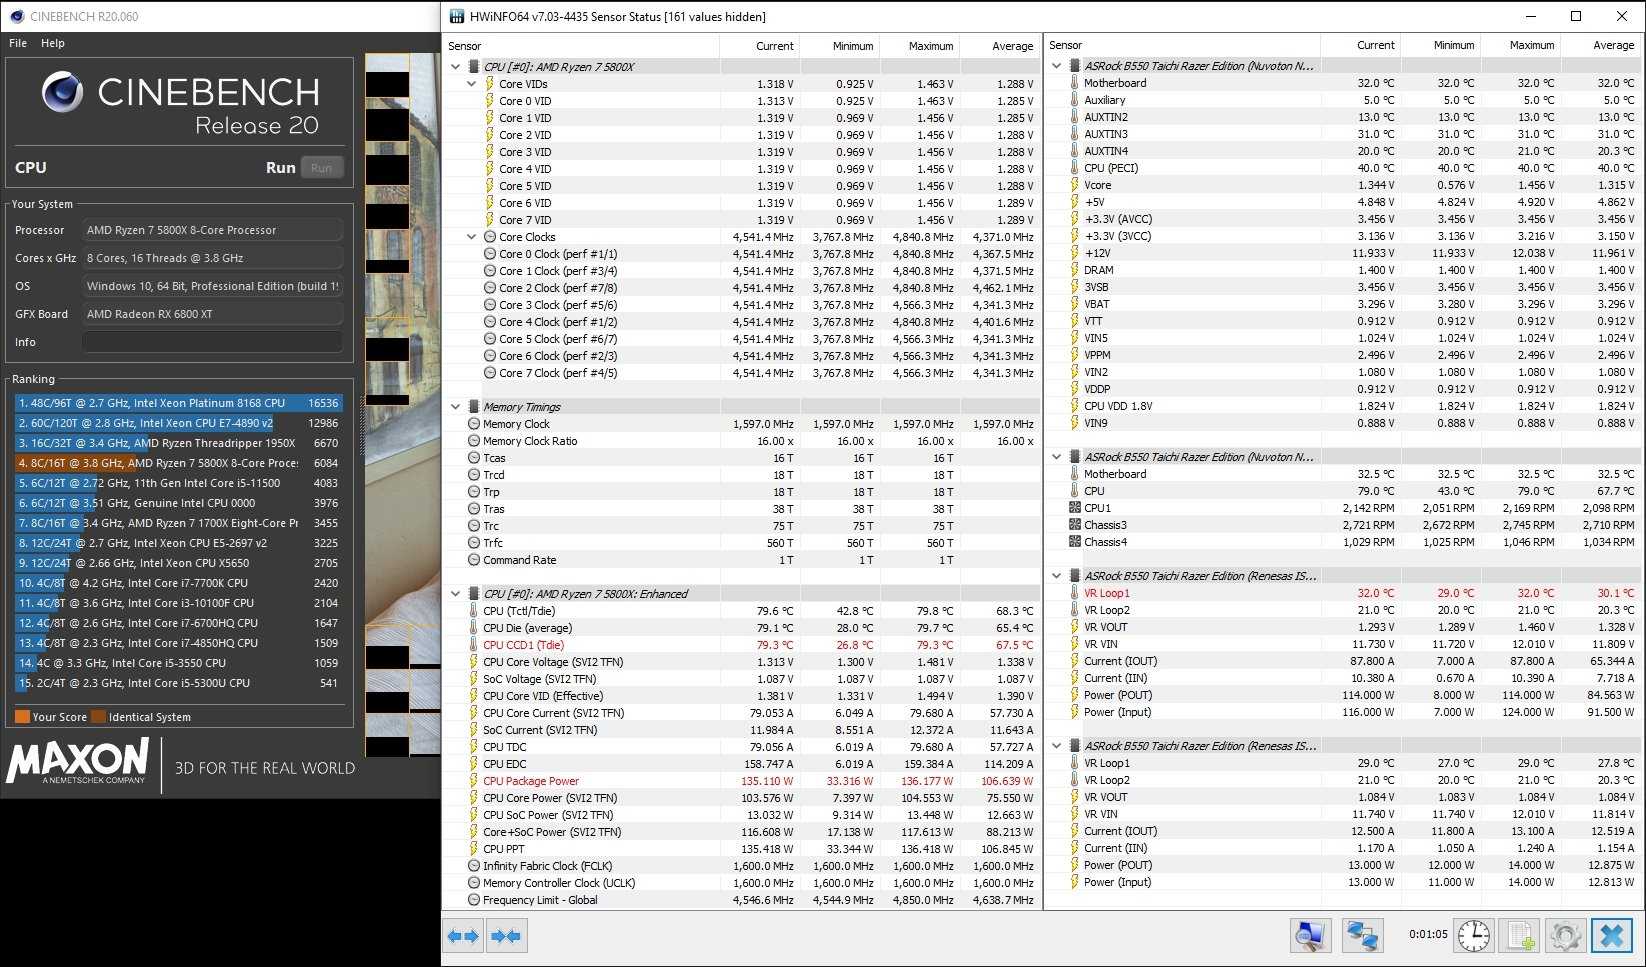Viewport: 1646px width, 967px height.
Task: Select the CPU Package Power sensor row
Action: 531,781
